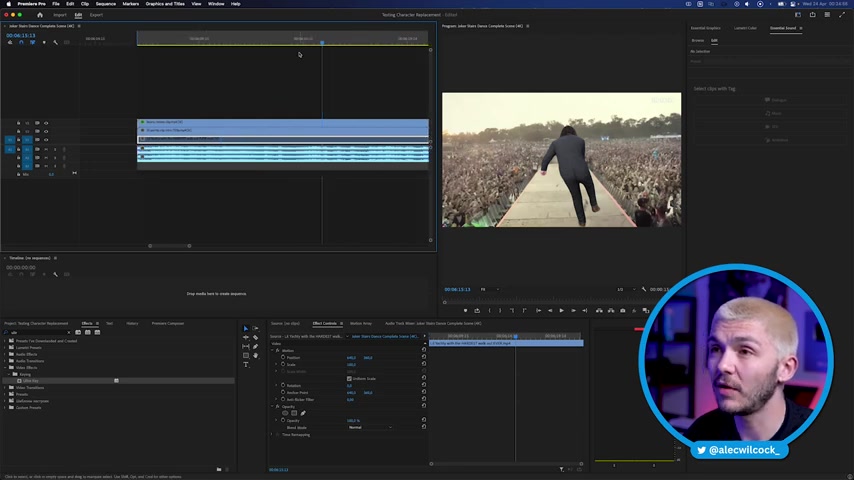Expand Audio Effects folder

5,354
